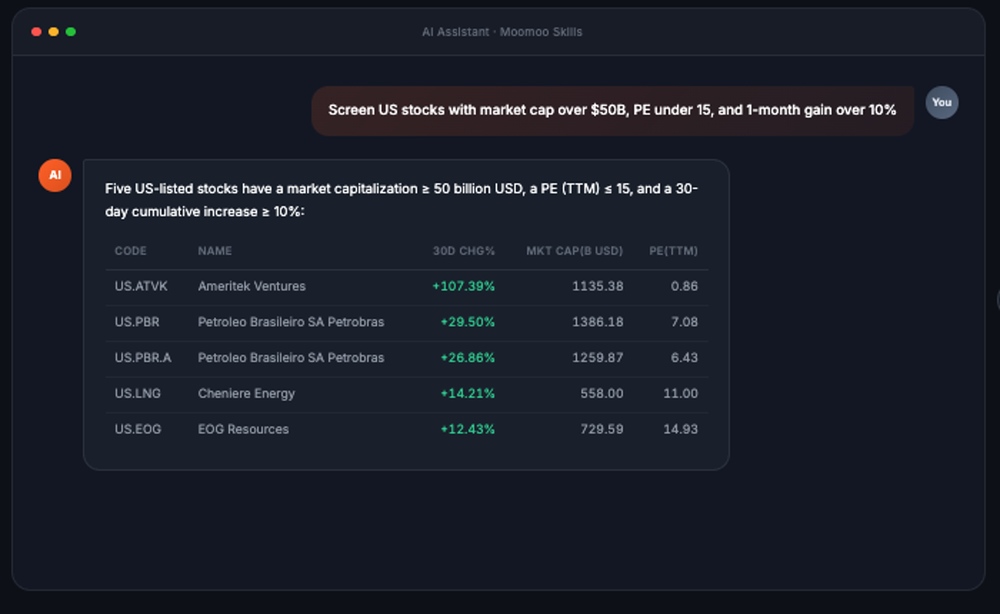Click market cap value 558.00
Image resolution: width=1000 pixels, height=614 pixels.
tap(601, 393)
